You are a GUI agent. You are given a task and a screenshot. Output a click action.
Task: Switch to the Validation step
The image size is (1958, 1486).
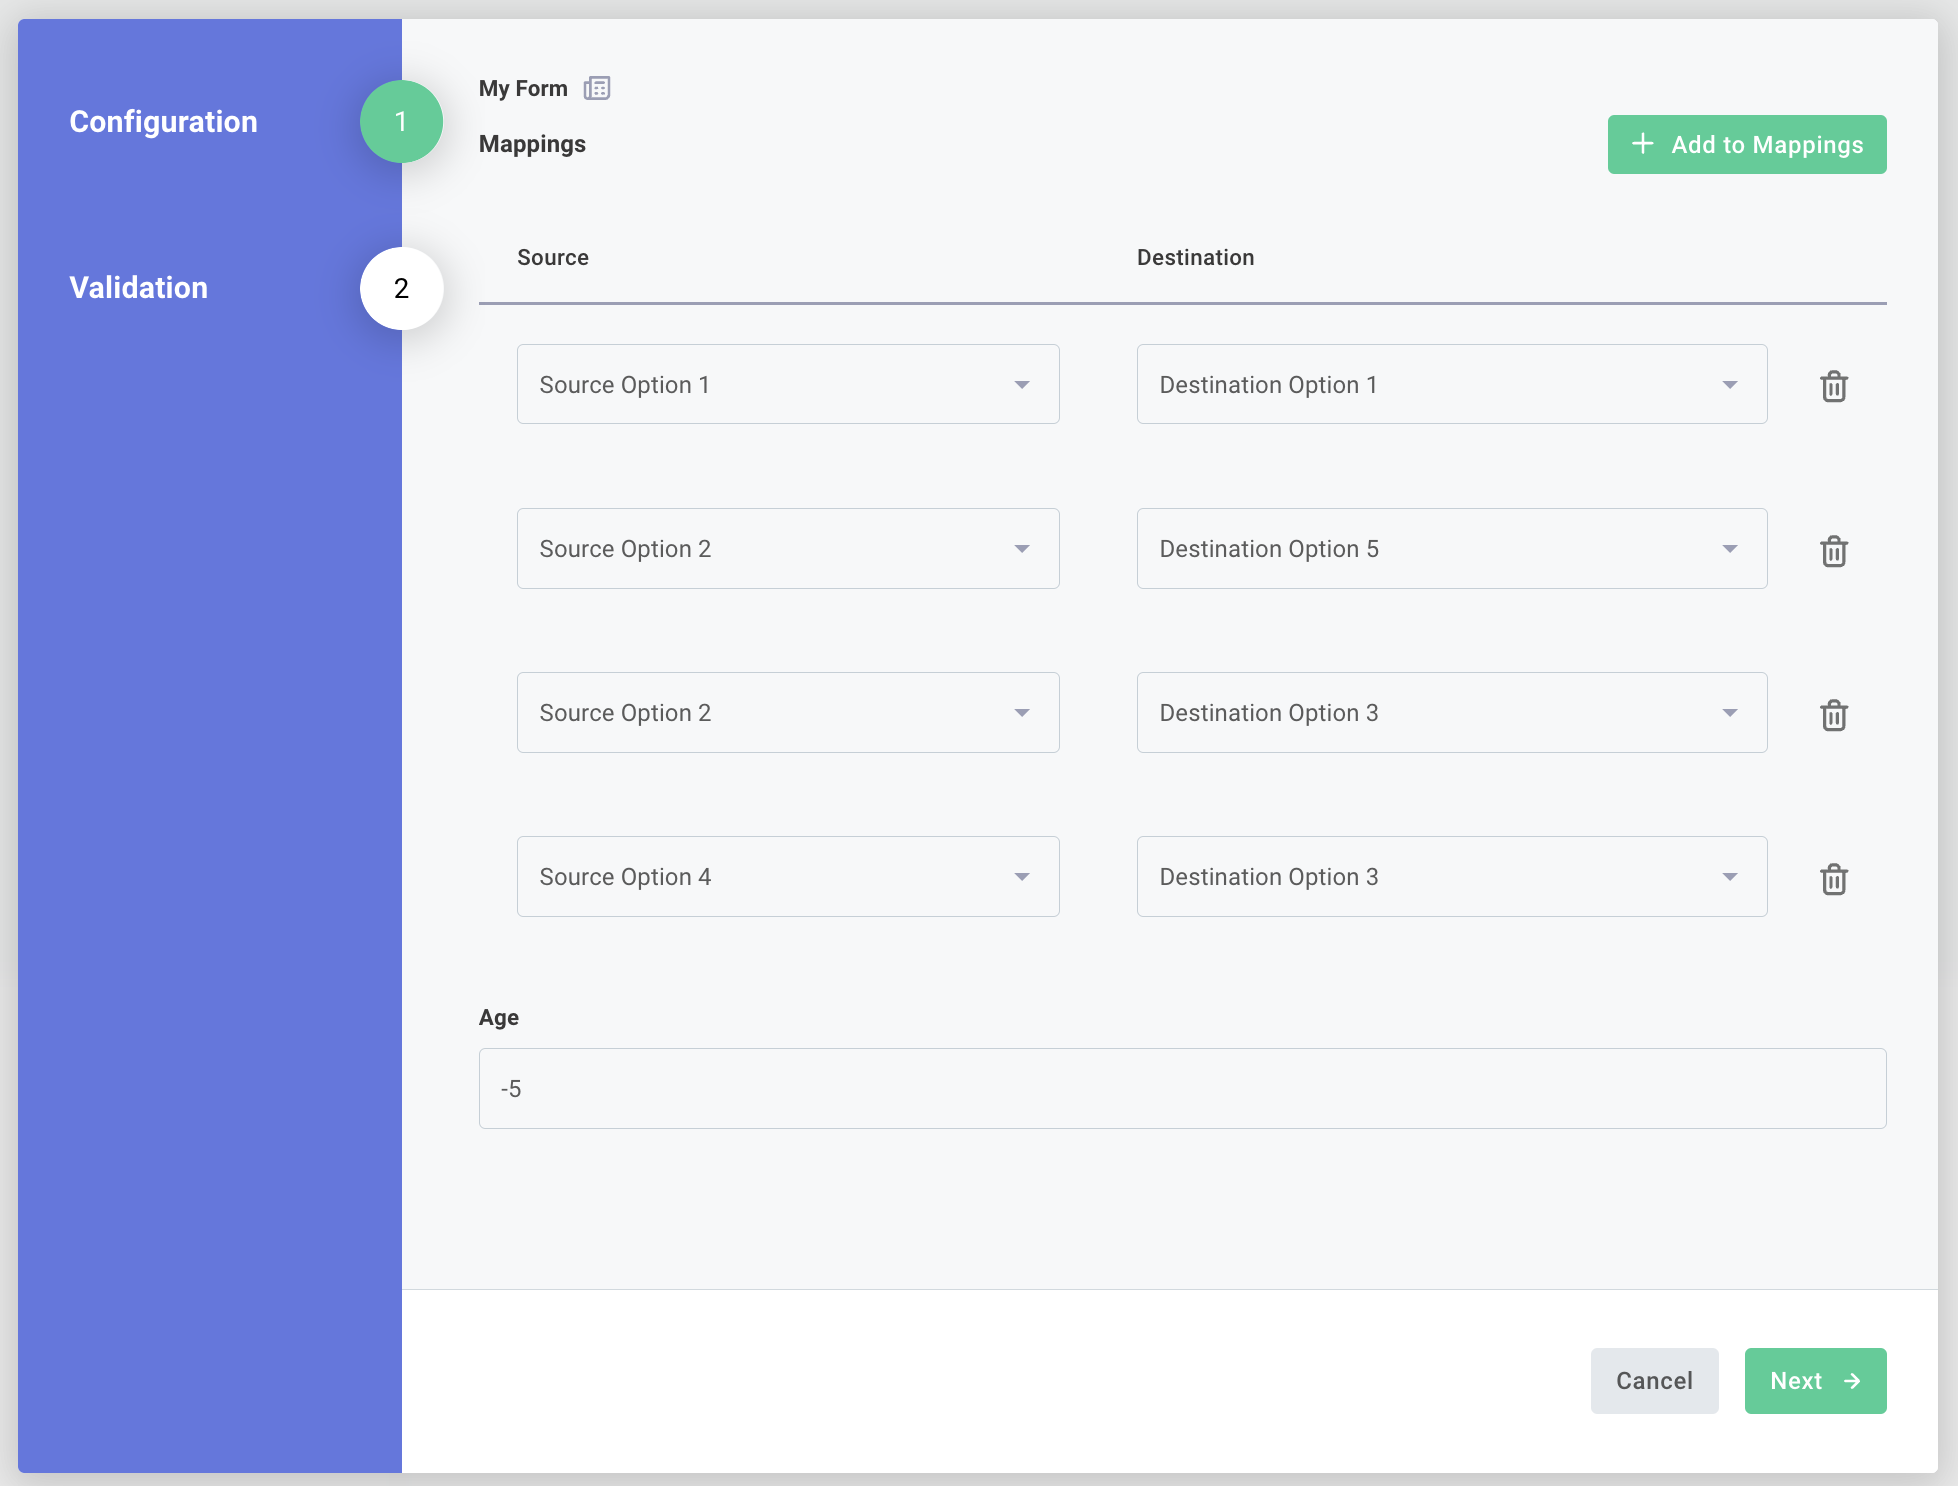point(138,288)
